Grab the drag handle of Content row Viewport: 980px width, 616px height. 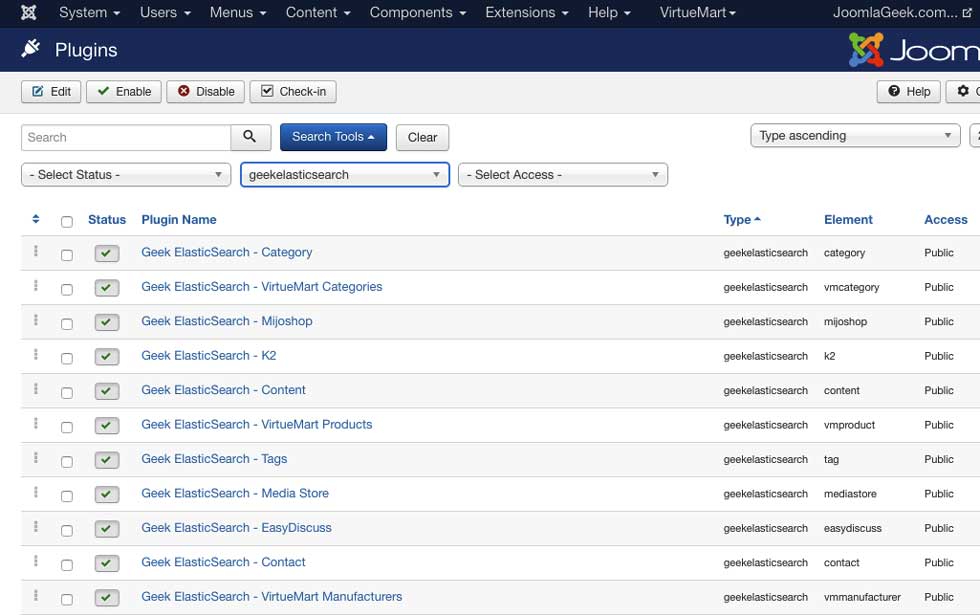[x=36, y=389]
